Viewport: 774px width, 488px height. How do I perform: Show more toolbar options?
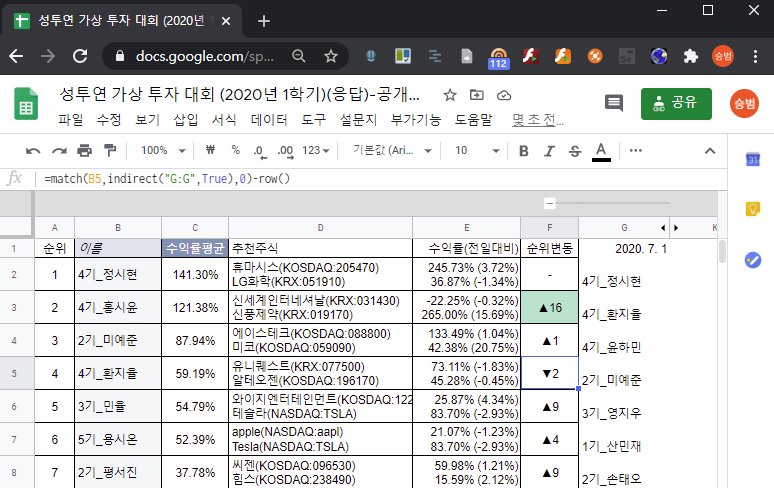pos(636,150)
